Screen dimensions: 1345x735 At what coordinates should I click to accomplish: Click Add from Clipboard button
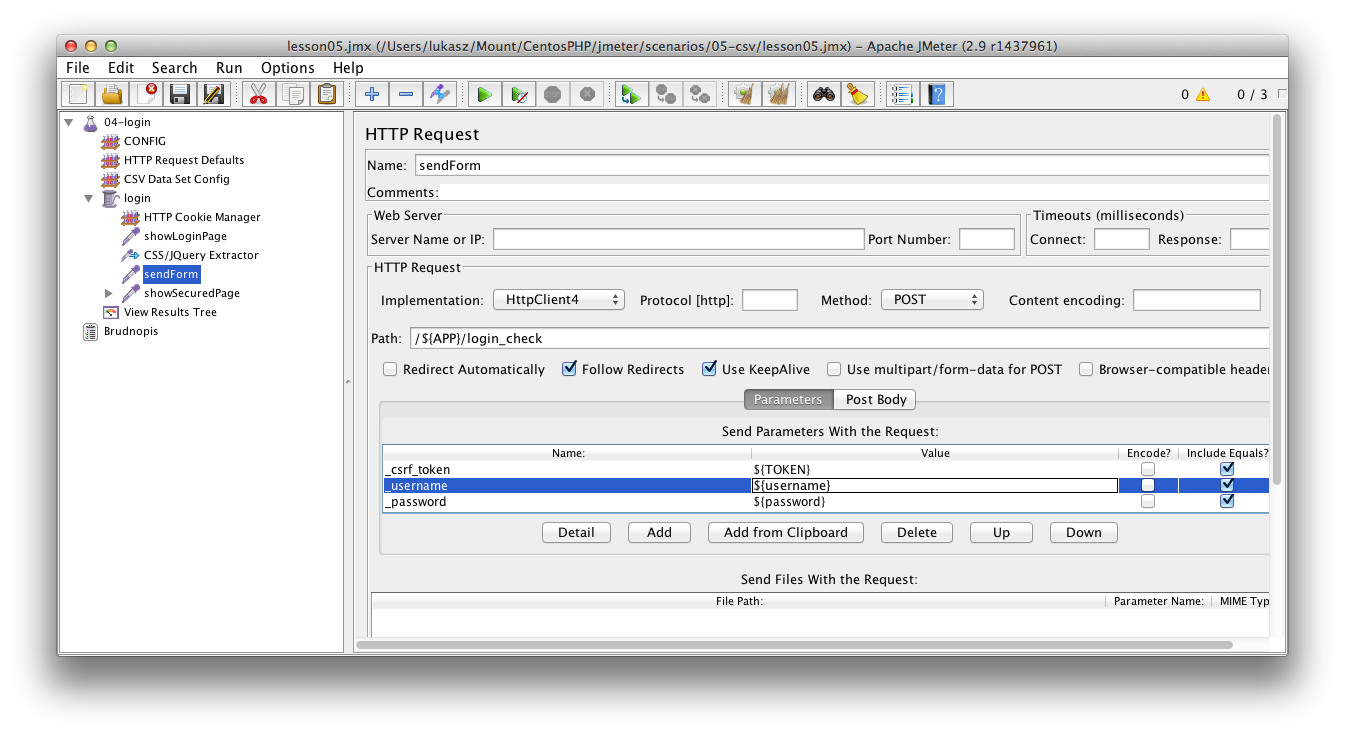pyautogui.click(x=786, y=532)
